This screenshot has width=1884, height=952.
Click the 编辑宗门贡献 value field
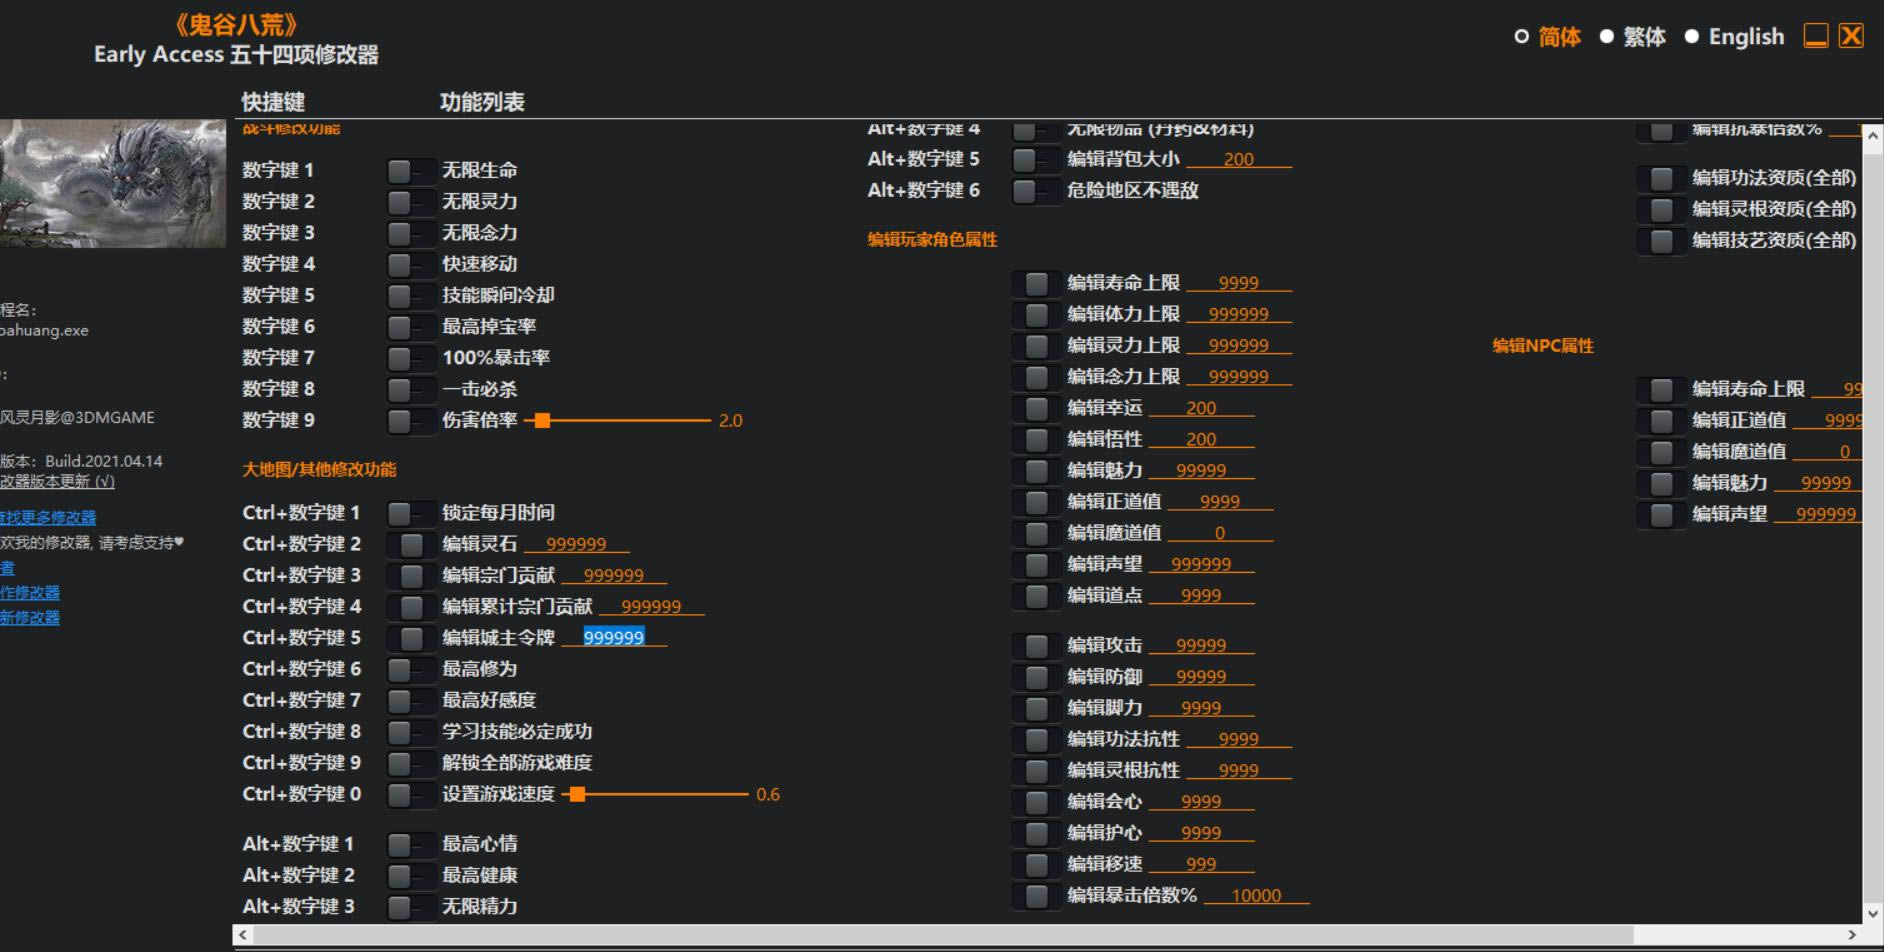pos(614,576)
